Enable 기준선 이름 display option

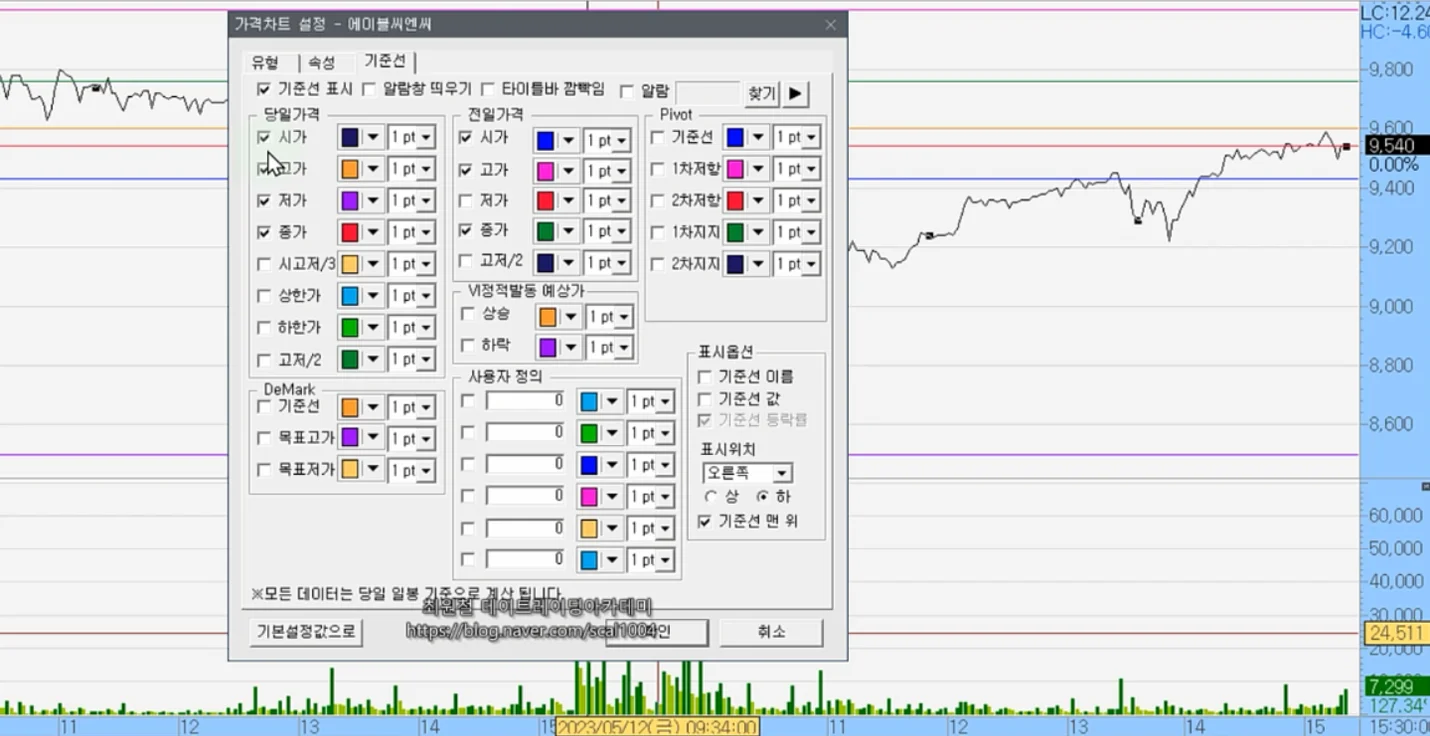(x=705, y=377)
